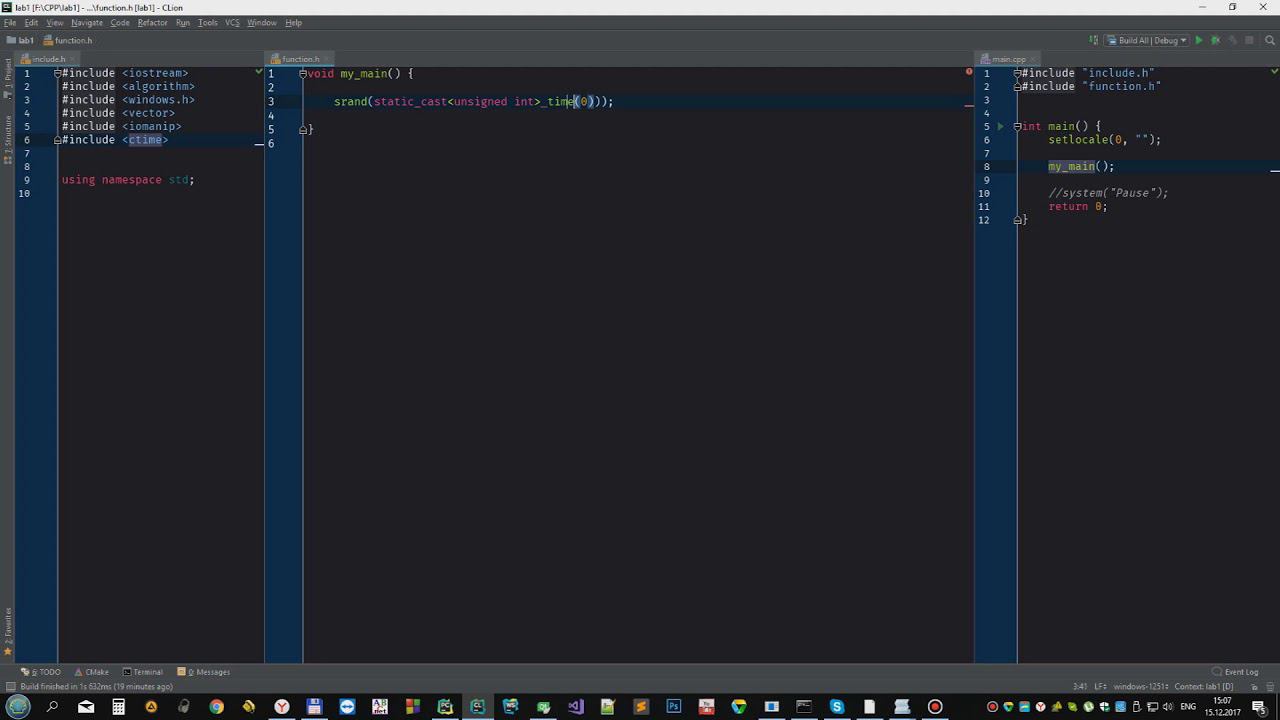Click the build hammer icon left of configuration
This screenshot has width=1280, height=720.
1093,40
